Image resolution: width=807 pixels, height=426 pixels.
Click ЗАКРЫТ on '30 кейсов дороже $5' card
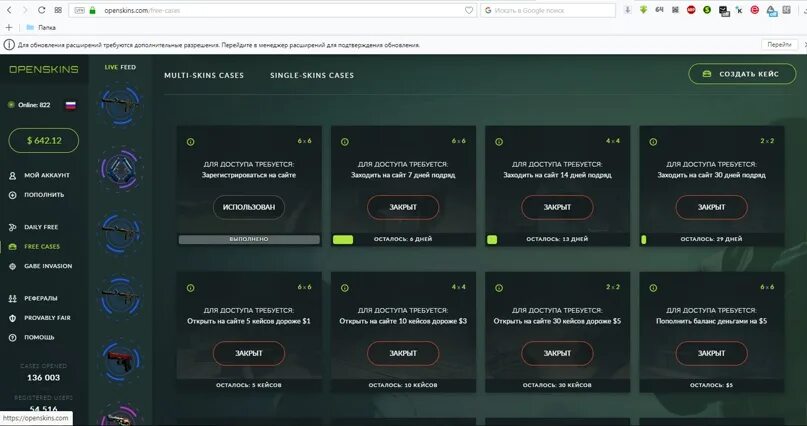click(x=557, y=353)
